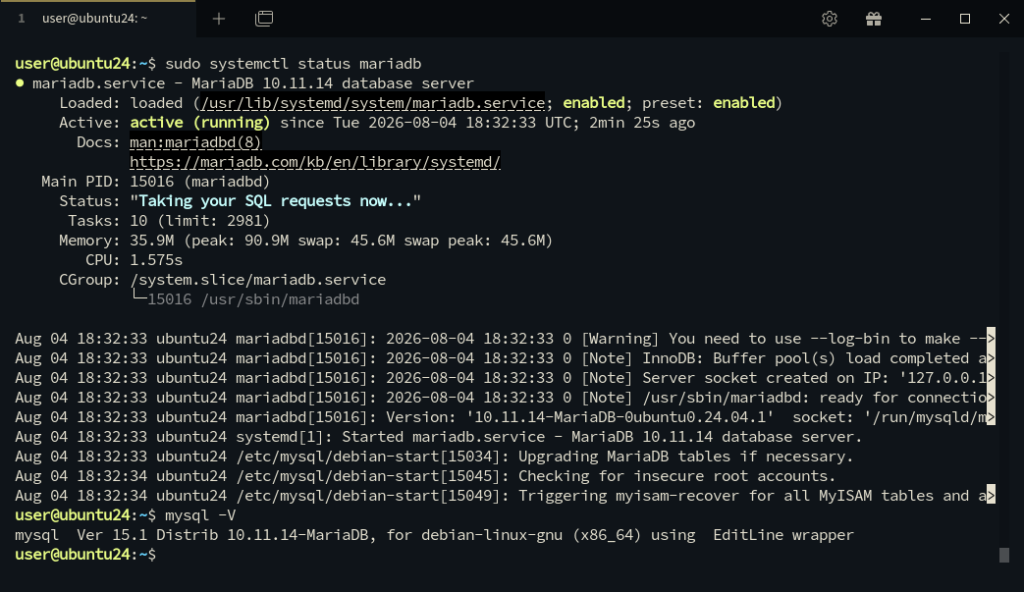1024x592 pixels.
Task: Click the InnoDB Buffer pool(s) log line
Action: [504, 358]
